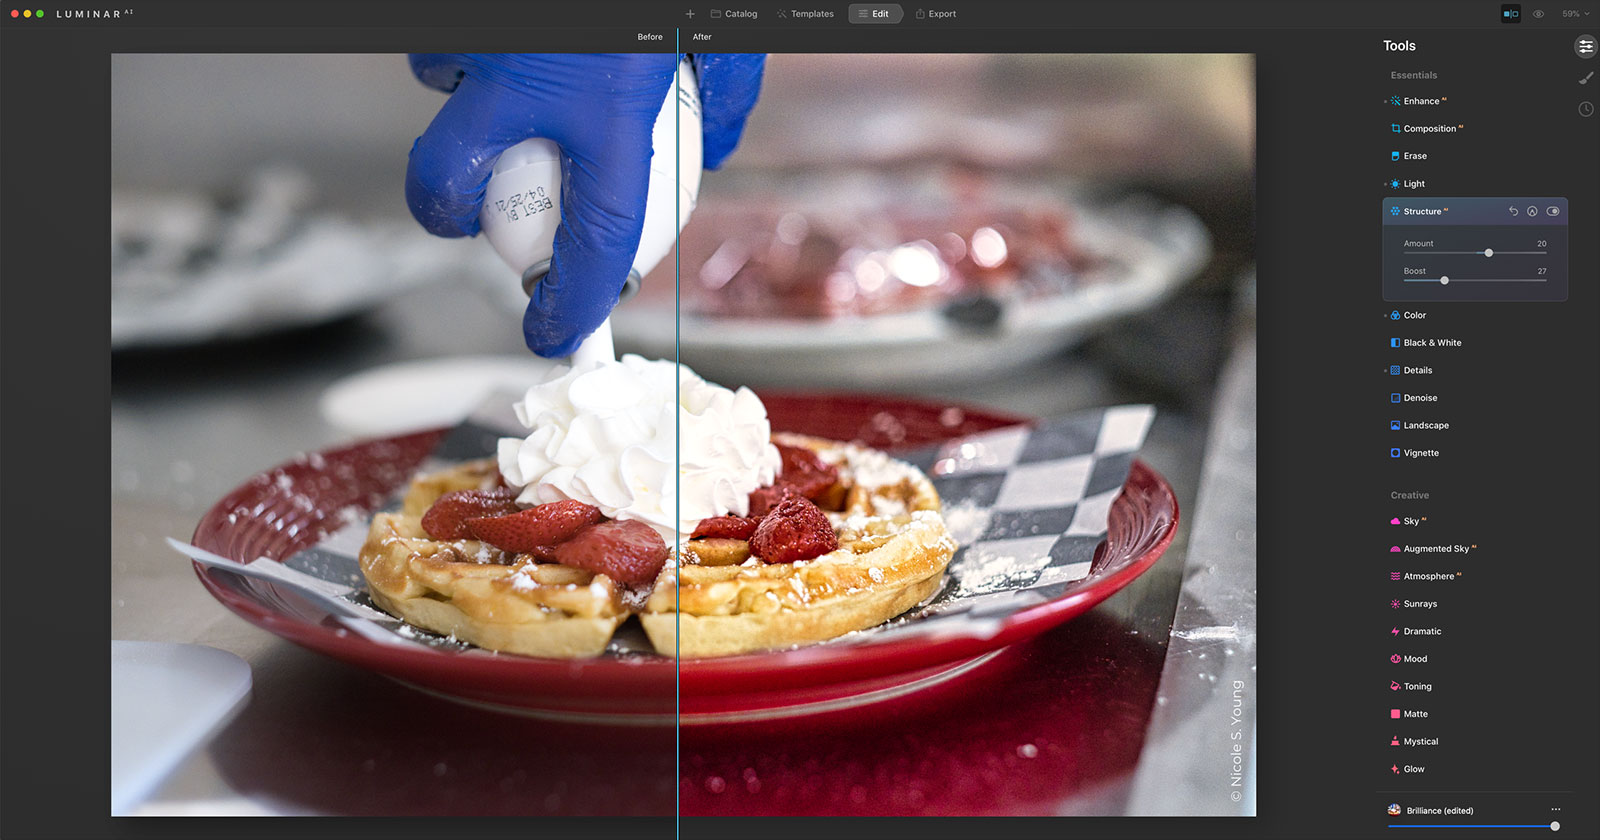Open the edit History clock icon
The width and height of the screenshot is (1600, 840).
click(1585, 109)
